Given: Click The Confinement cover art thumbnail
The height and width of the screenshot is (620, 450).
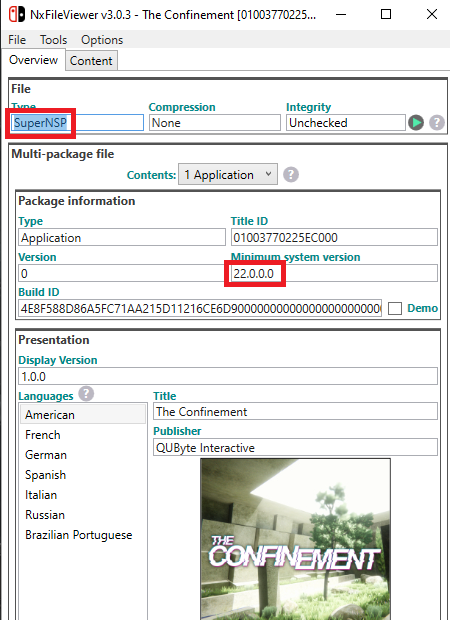Looking at the screenshot, I should (295, 539).
